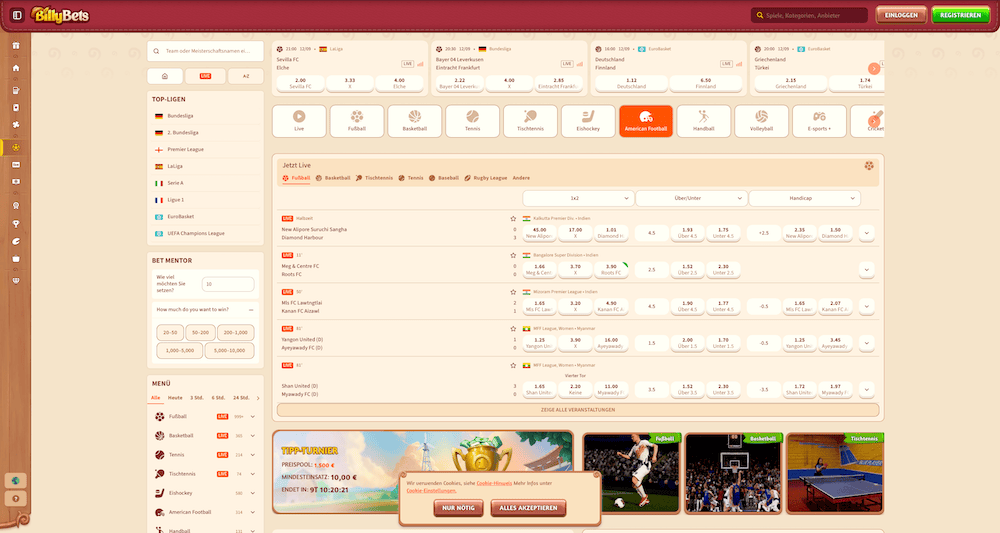Click the team or championship search field
Image resolution: width=1000 pixels, height=533 pixels.
click(205, 51)
